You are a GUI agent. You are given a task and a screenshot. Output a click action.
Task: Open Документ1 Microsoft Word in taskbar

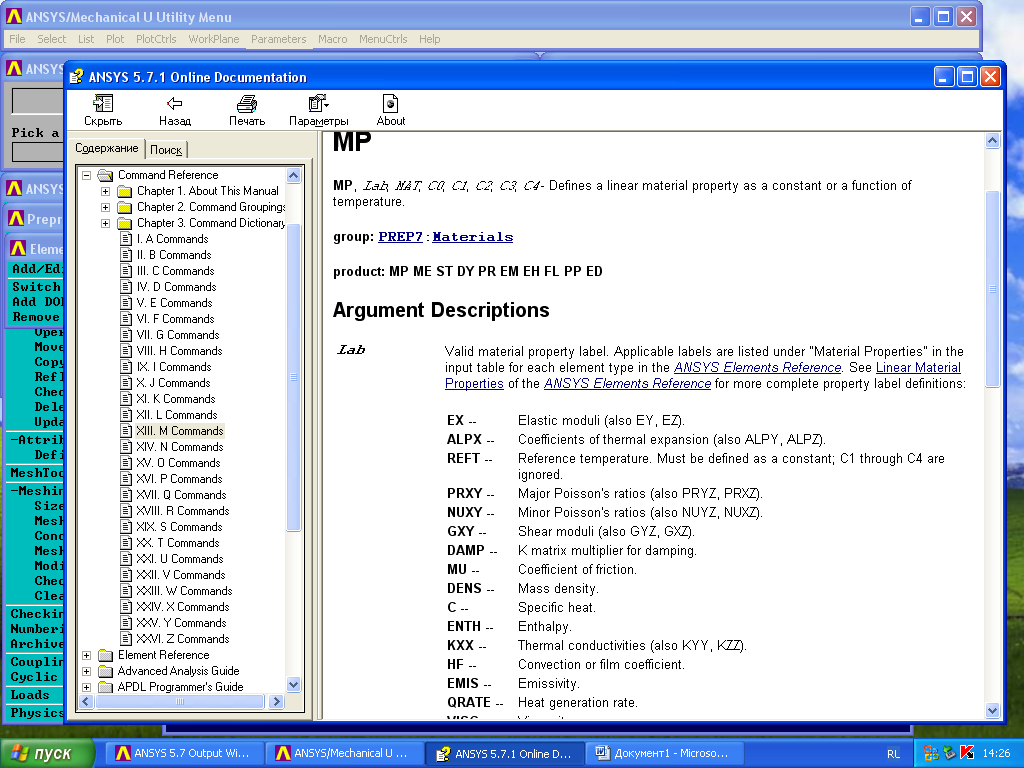[x=664, y=754]
